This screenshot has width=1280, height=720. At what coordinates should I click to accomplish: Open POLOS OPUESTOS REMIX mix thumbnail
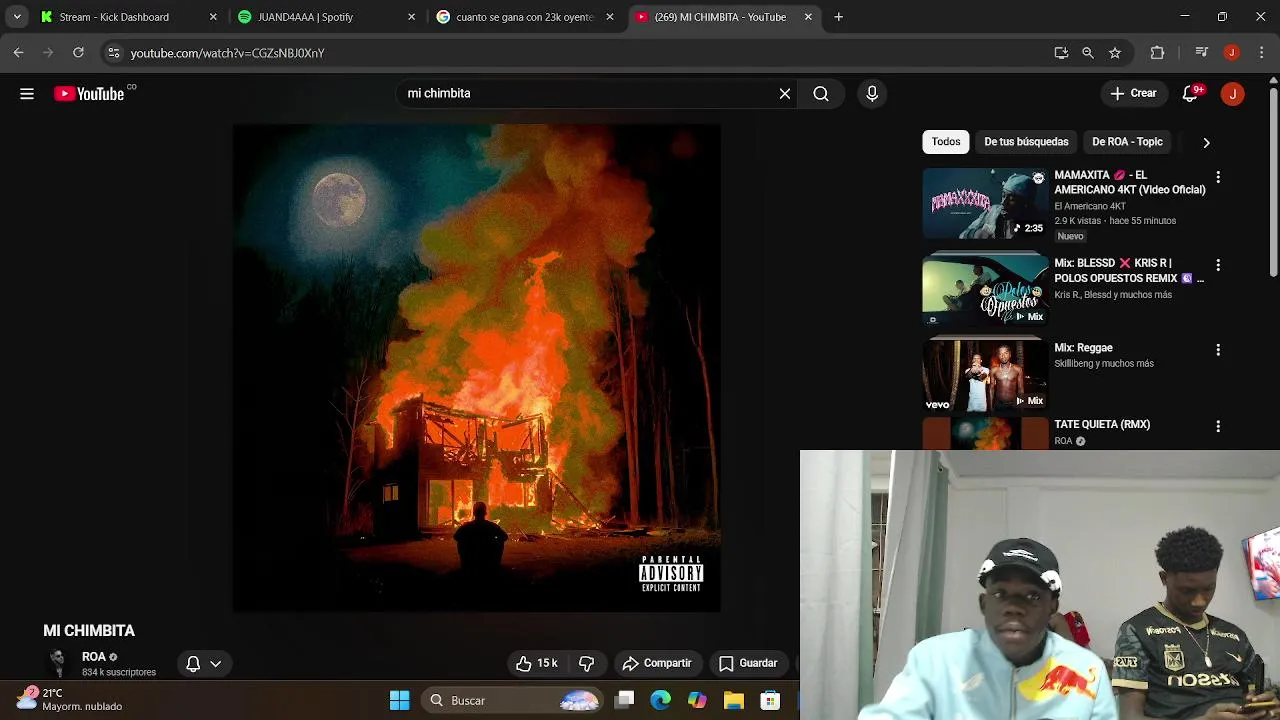tap(985, 289)
